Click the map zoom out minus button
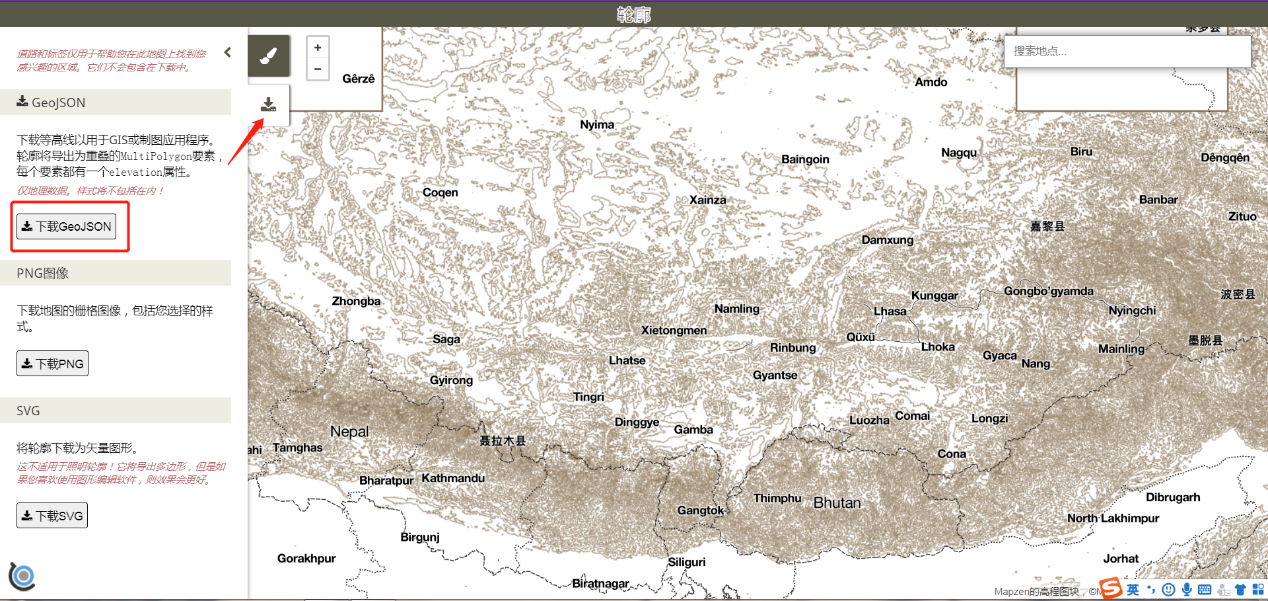1268x601 pixels. click(318, 69)
